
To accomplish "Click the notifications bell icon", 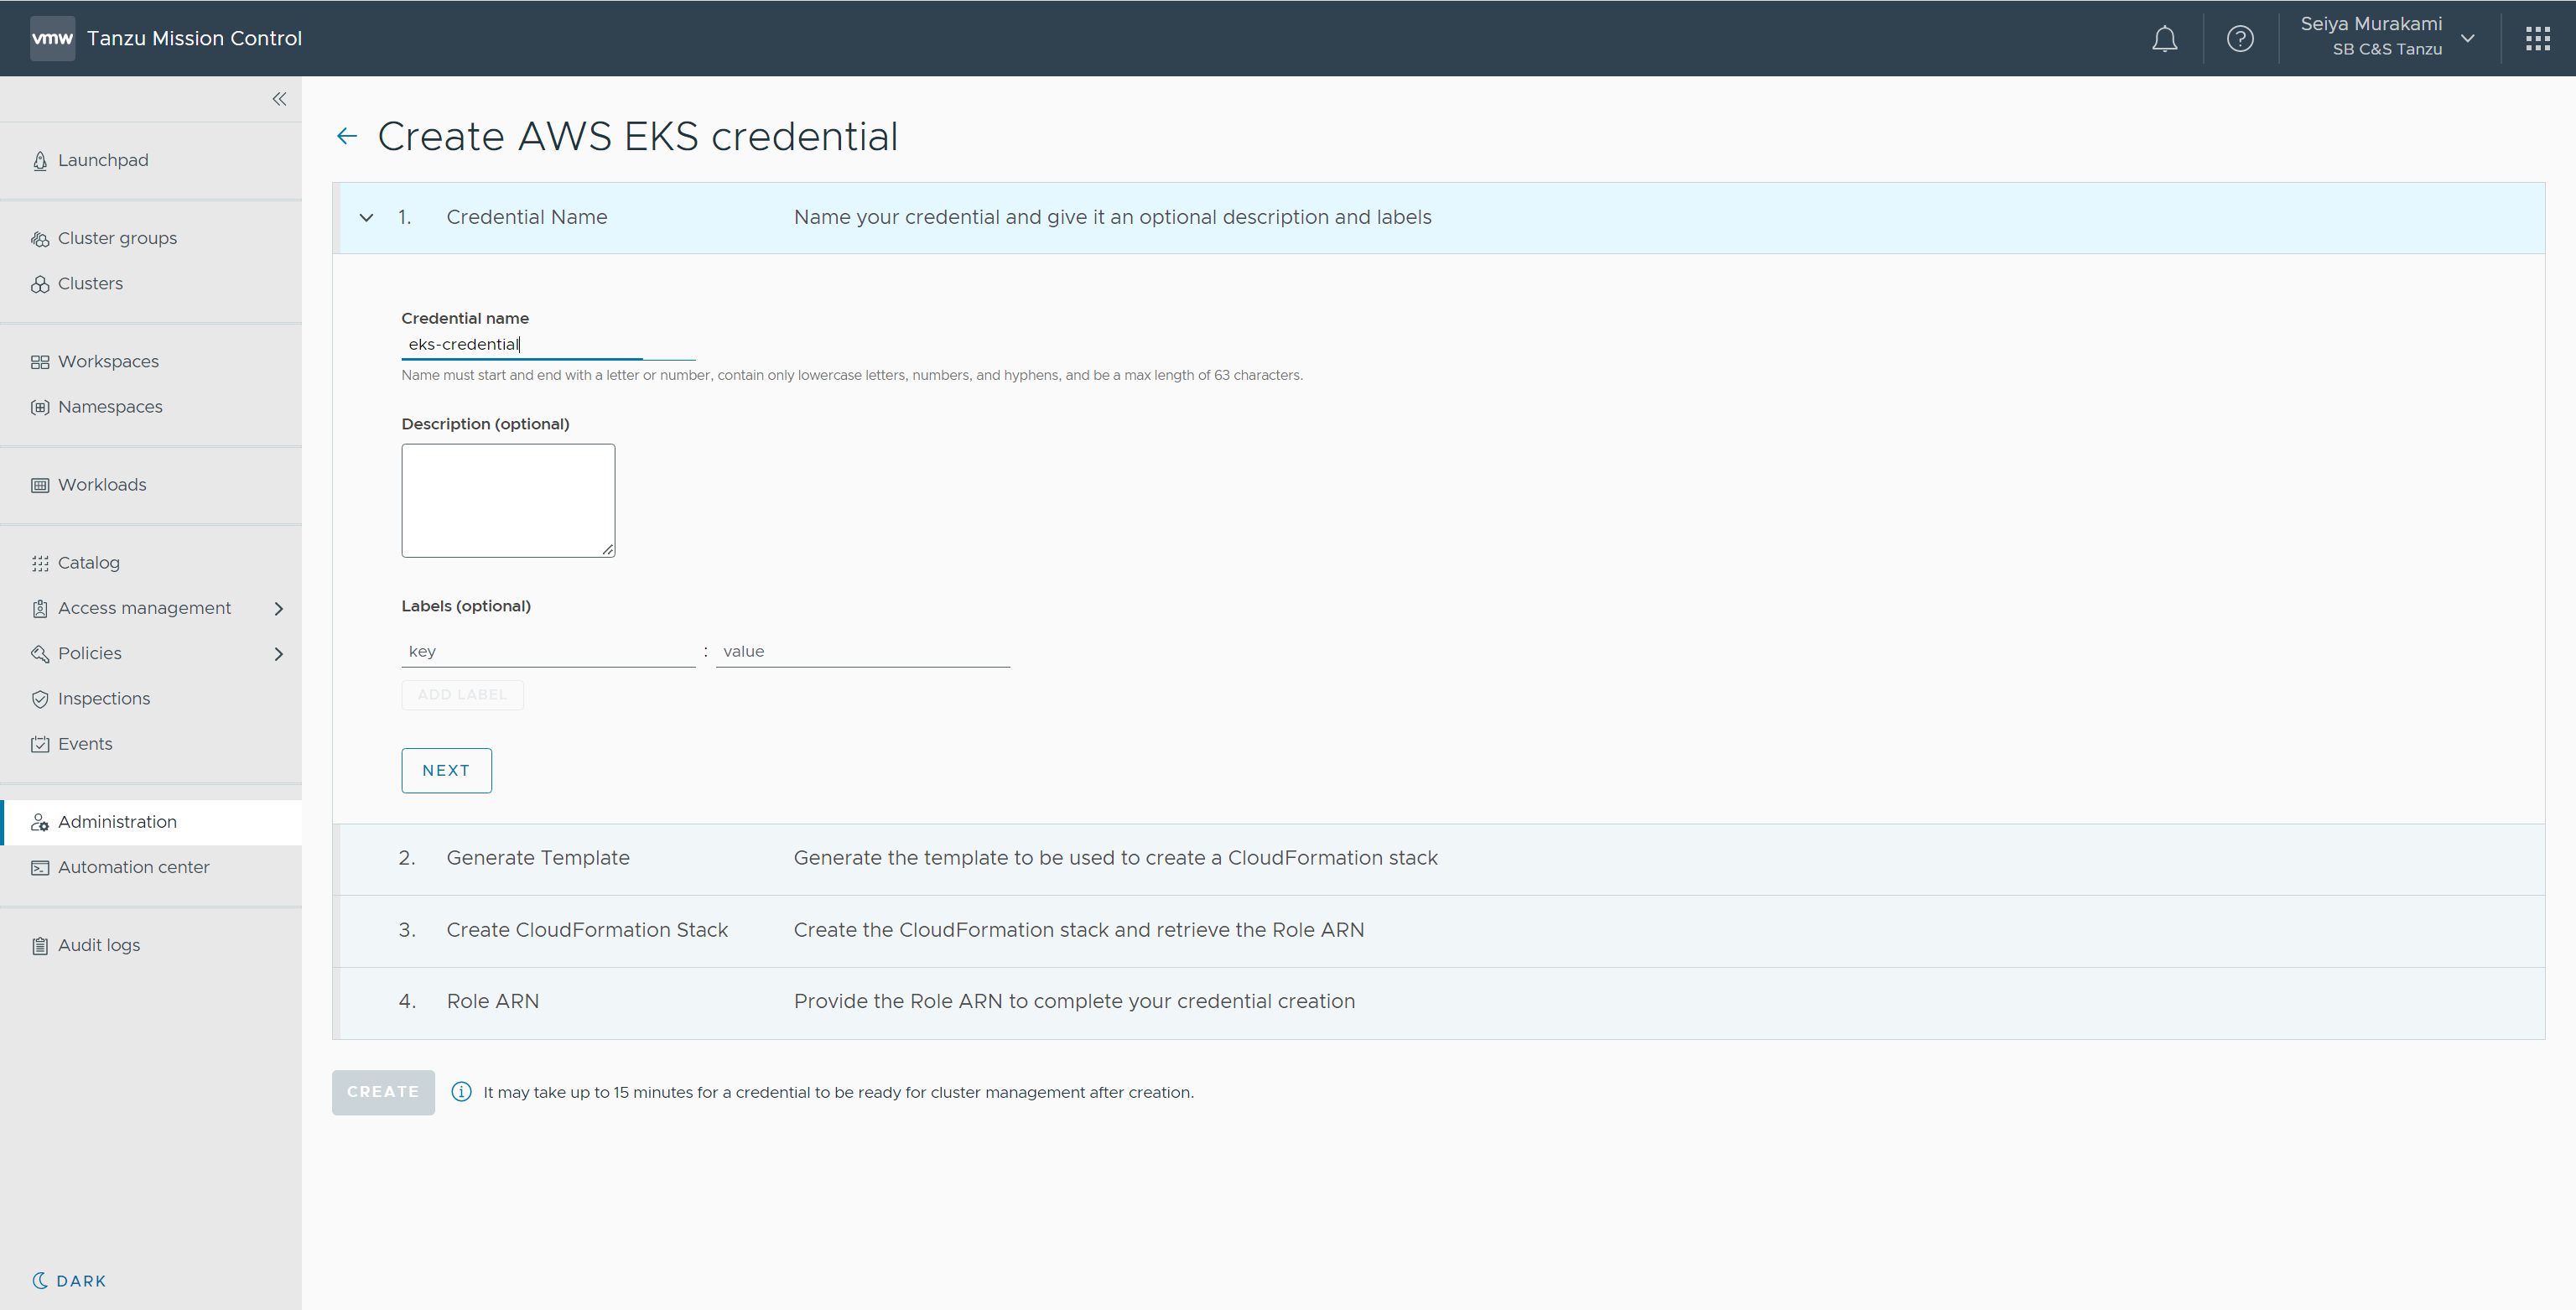I will tap(2164, 39).
